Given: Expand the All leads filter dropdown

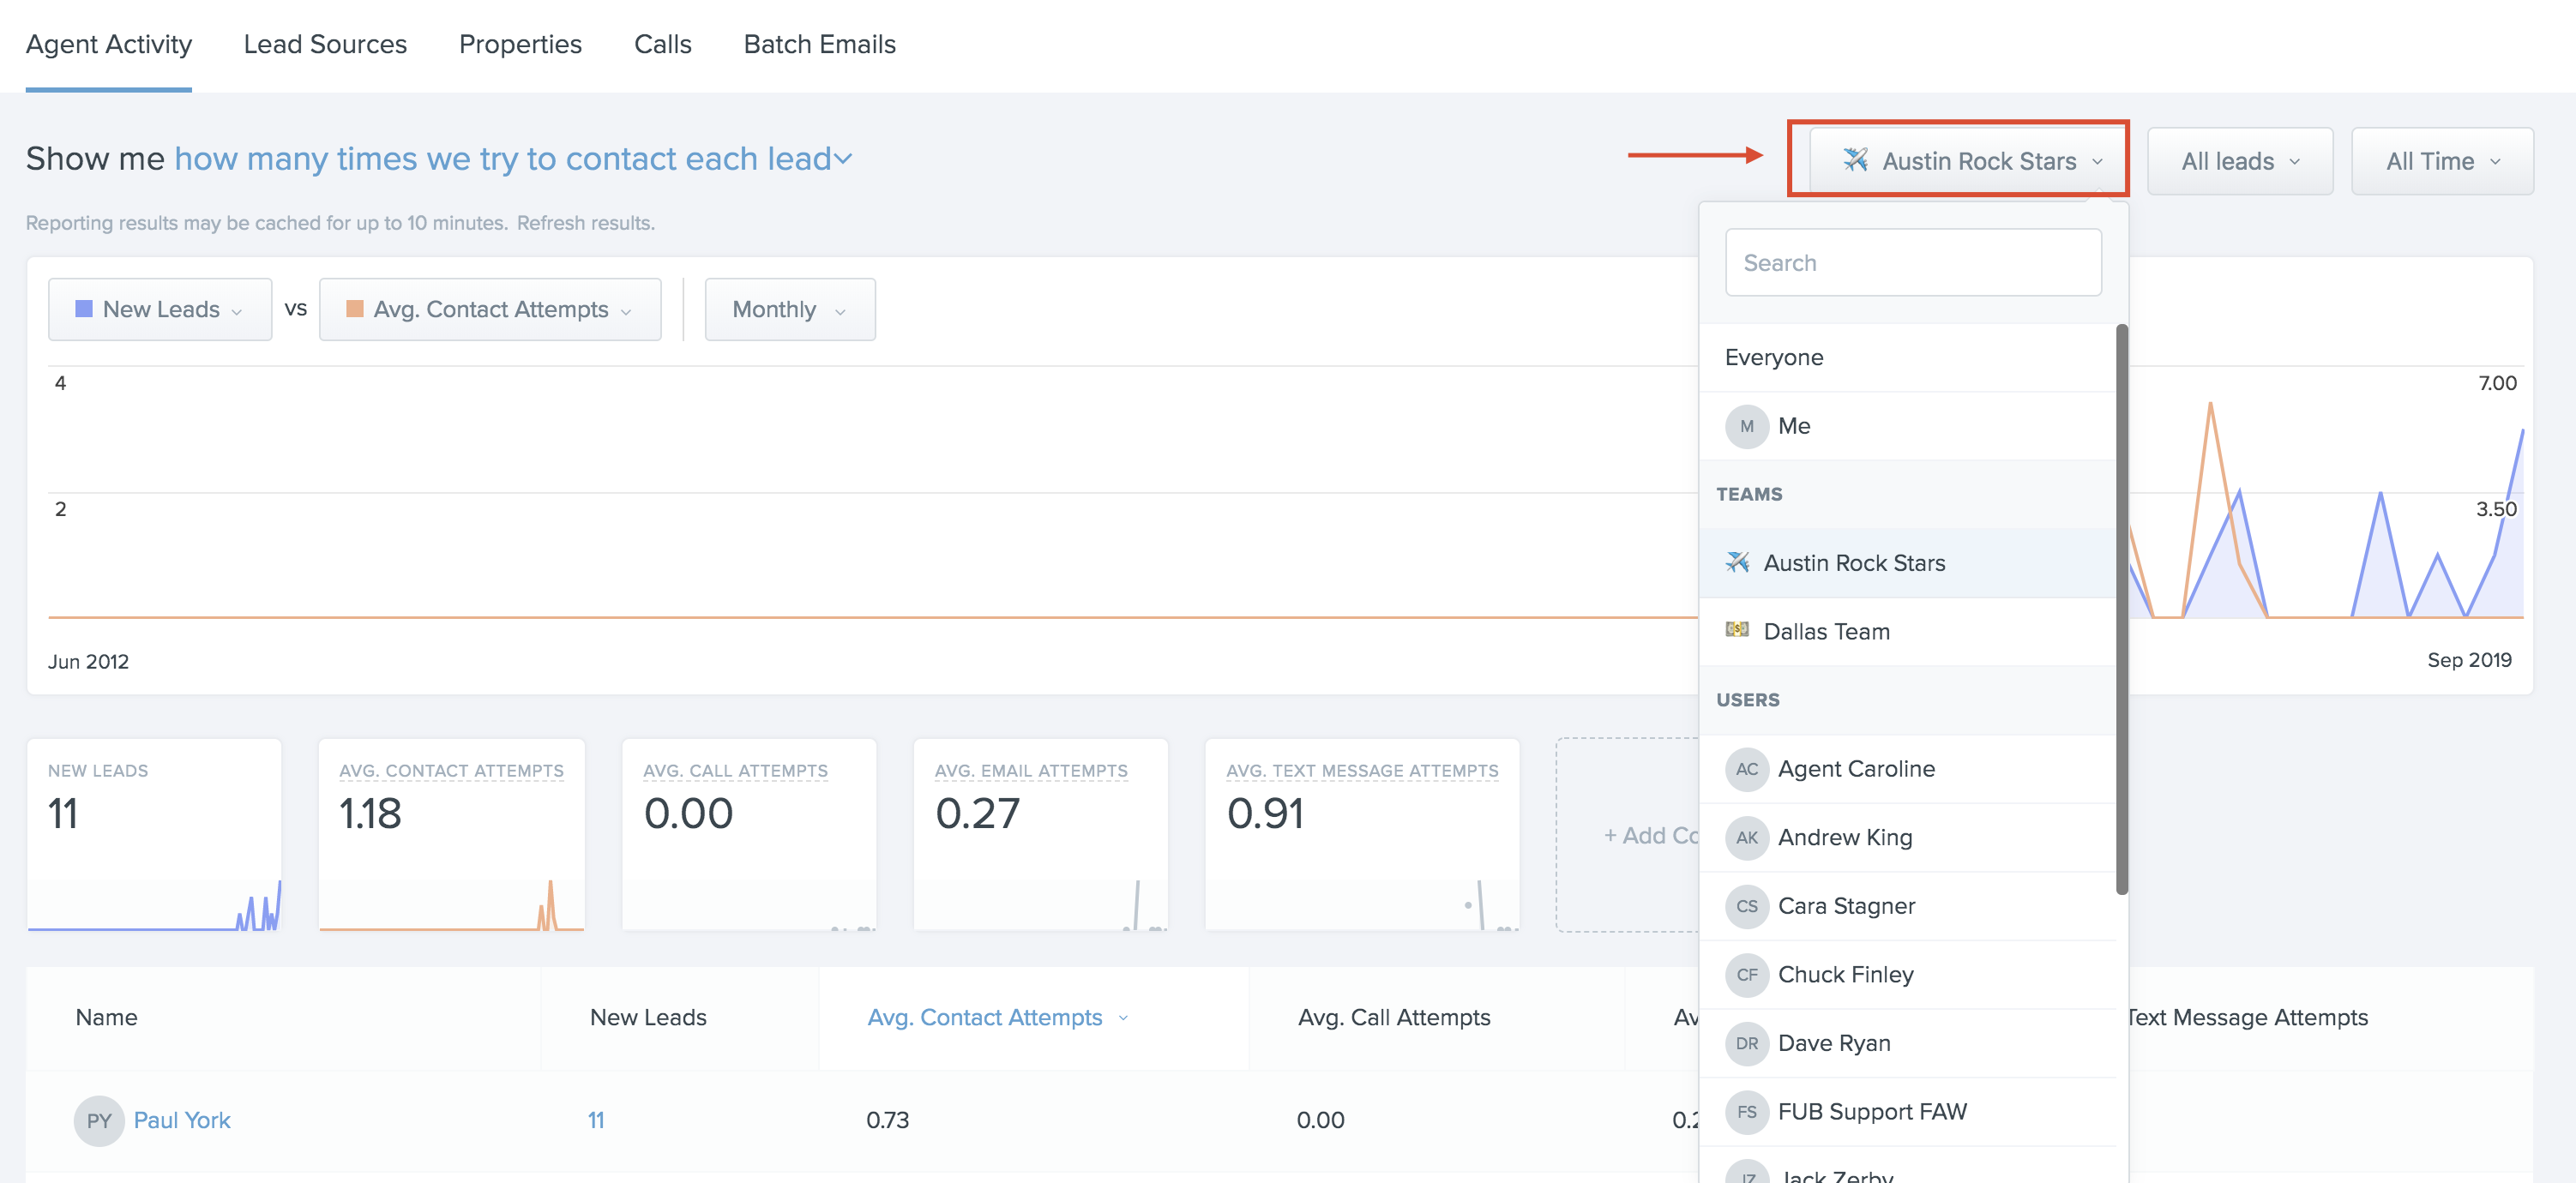Looking at the screenshot, I should (x=2239, y=161).
